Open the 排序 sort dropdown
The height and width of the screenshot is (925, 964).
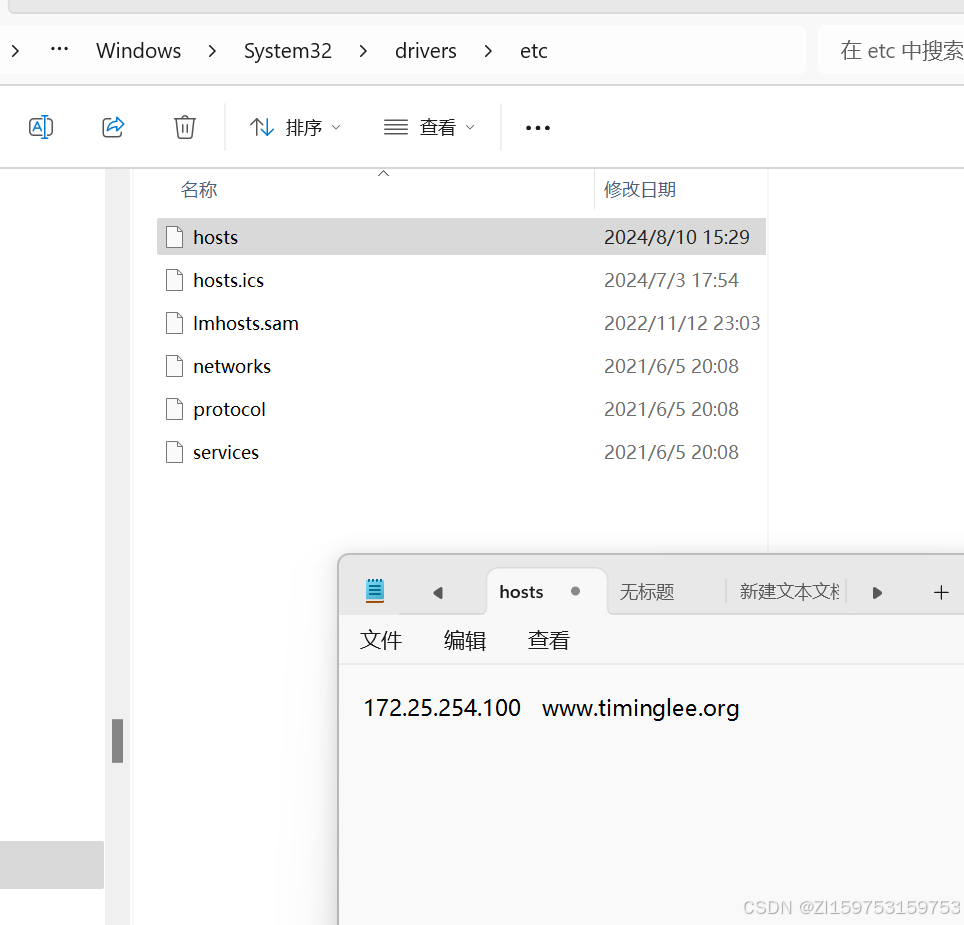click(295, 127)
